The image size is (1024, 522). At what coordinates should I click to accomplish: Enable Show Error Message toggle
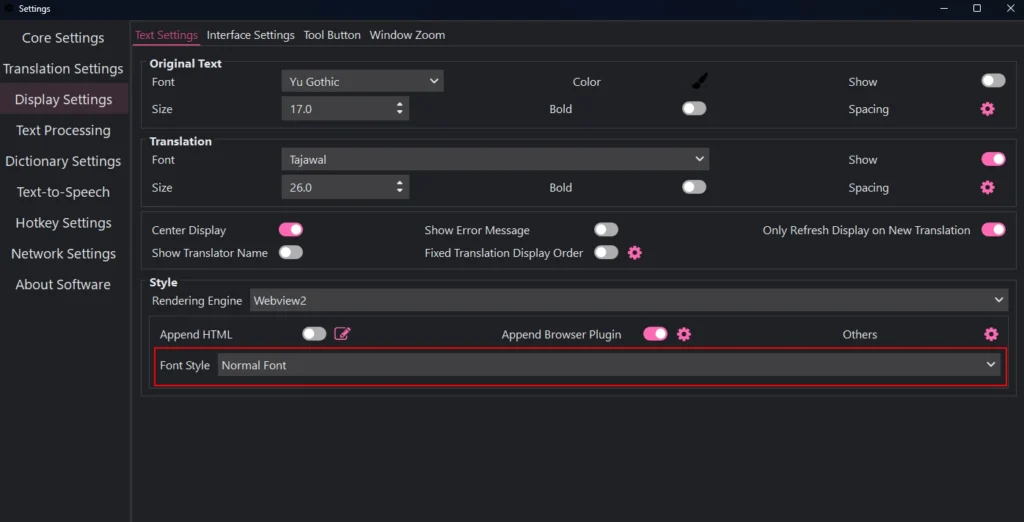coord(606,230)
